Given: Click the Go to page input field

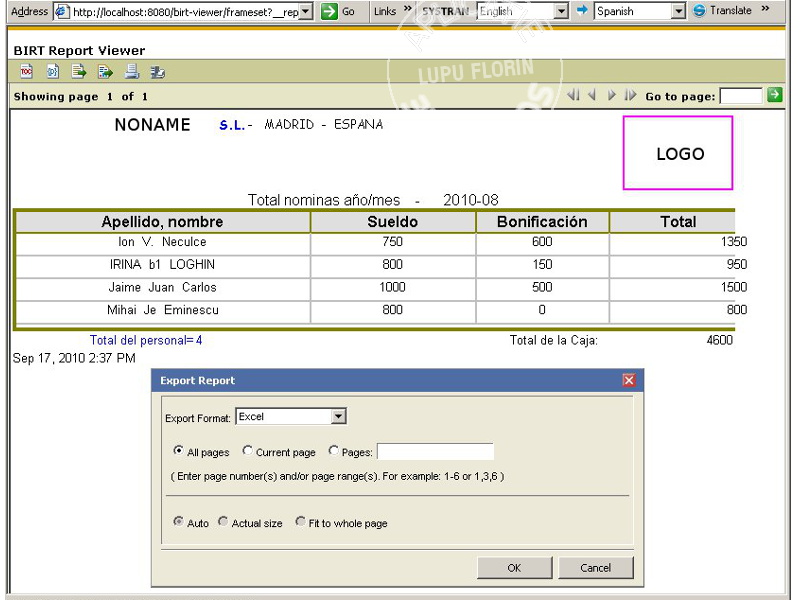Looking at the screenshot, I should pos(741,95).
